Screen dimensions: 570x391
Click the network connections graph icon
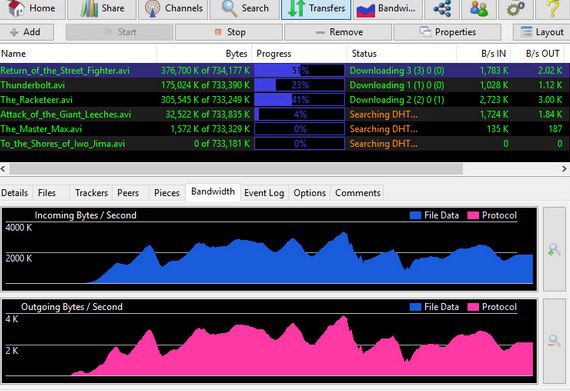(442, 9)
